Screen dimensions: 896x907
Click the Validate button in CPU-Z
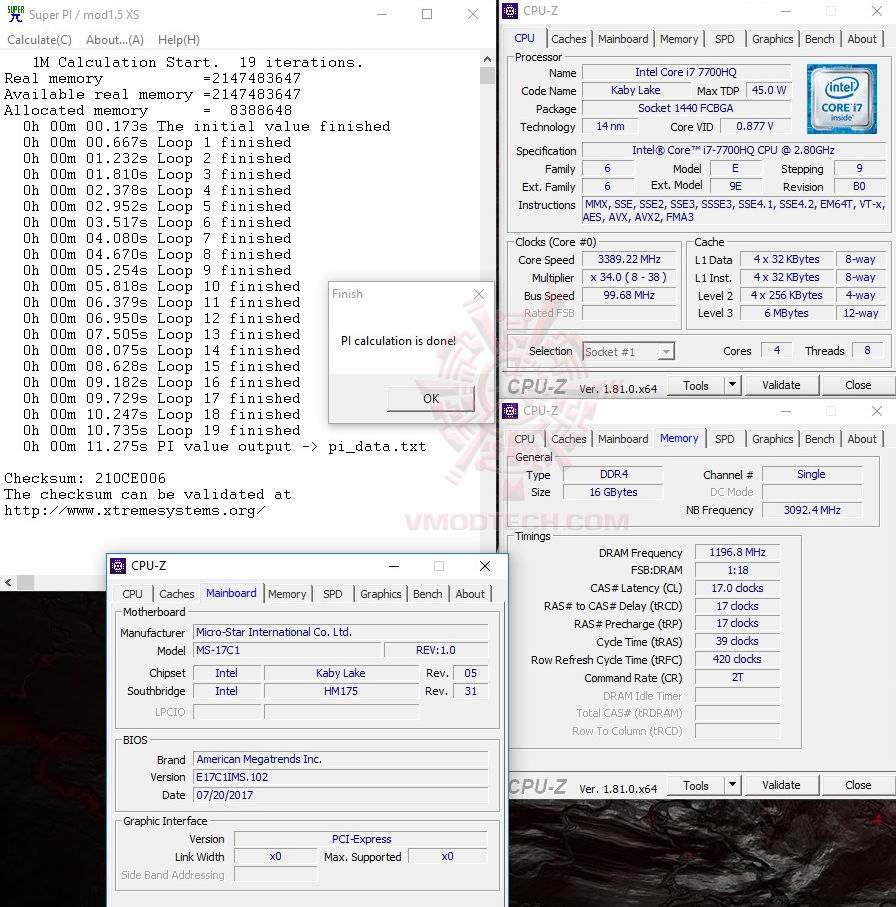781,385
